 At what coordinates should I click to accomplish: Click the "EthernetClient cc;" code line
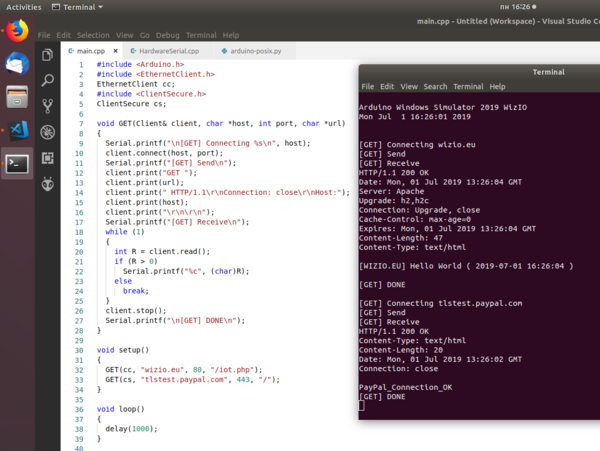point(135,84)
